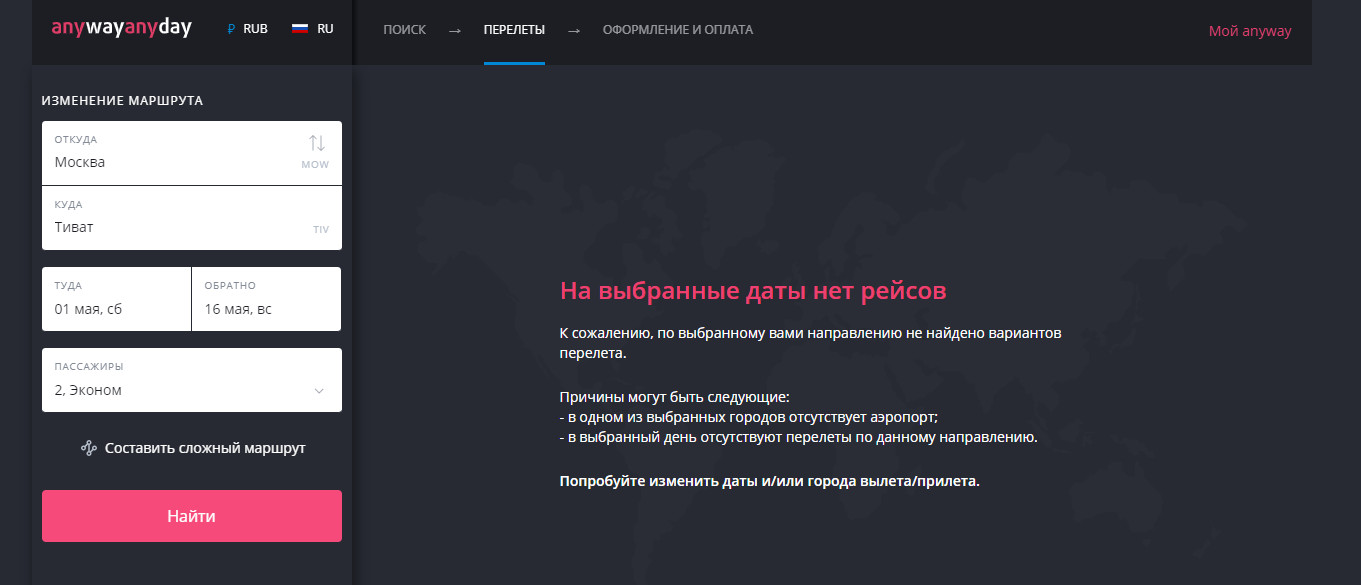The width and height of the screenshot is (1361, 585).
Task: Go to the ПОИСК step
Action: [x=404, y=30]
